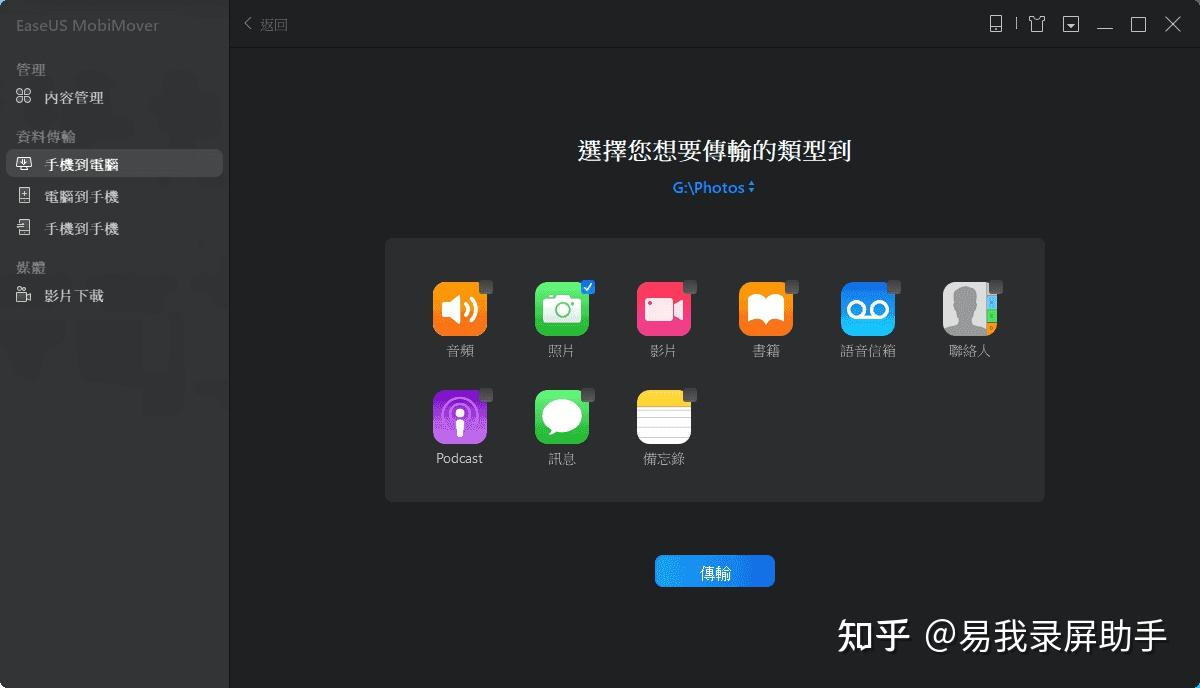Click the 訊息 green speech bubble icon
Screen dimensions: 1200x688
(562, 417)
